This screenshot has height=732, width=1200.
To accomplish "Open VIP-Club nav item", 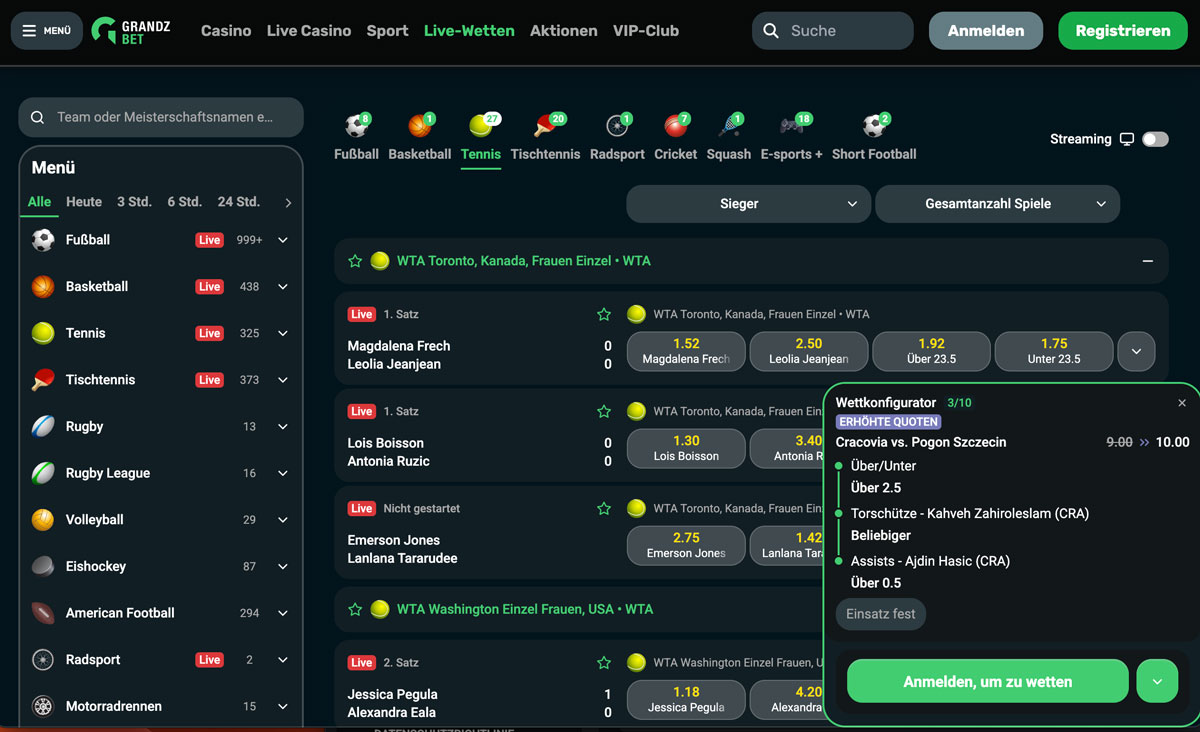I will 646,31.
